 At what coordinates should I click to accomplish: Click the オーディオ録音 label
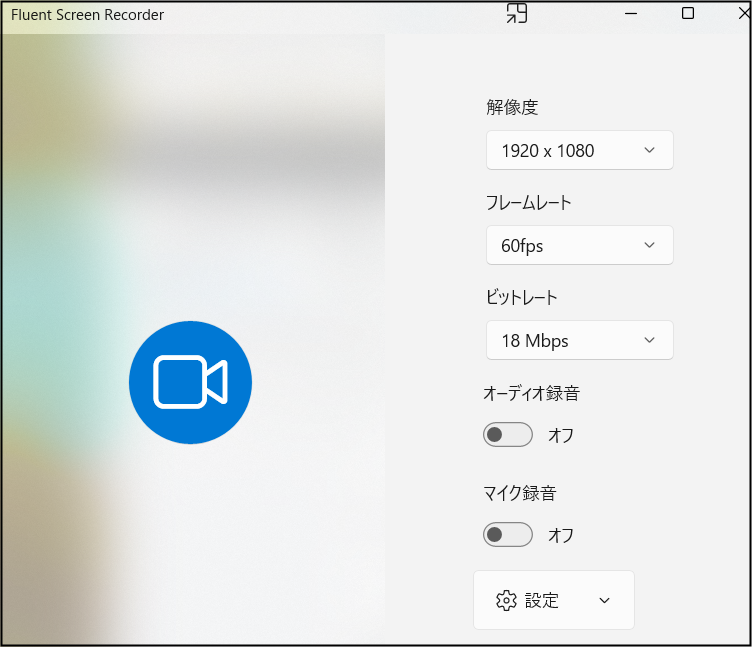[x=531, y=393]
